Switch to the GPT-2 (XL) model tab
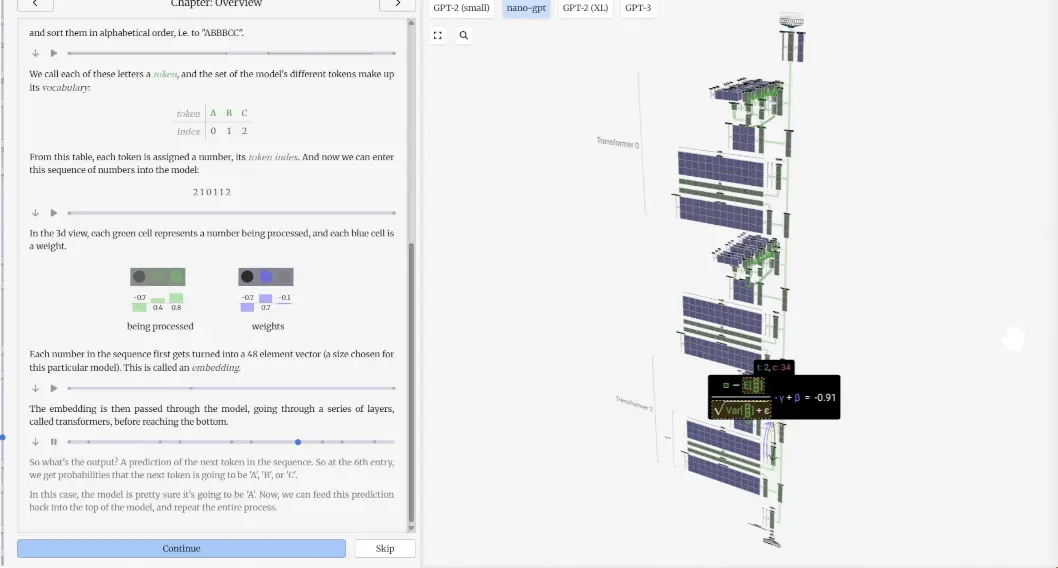The height and width of the screenshot is (568, 1058). pos(585,8)
